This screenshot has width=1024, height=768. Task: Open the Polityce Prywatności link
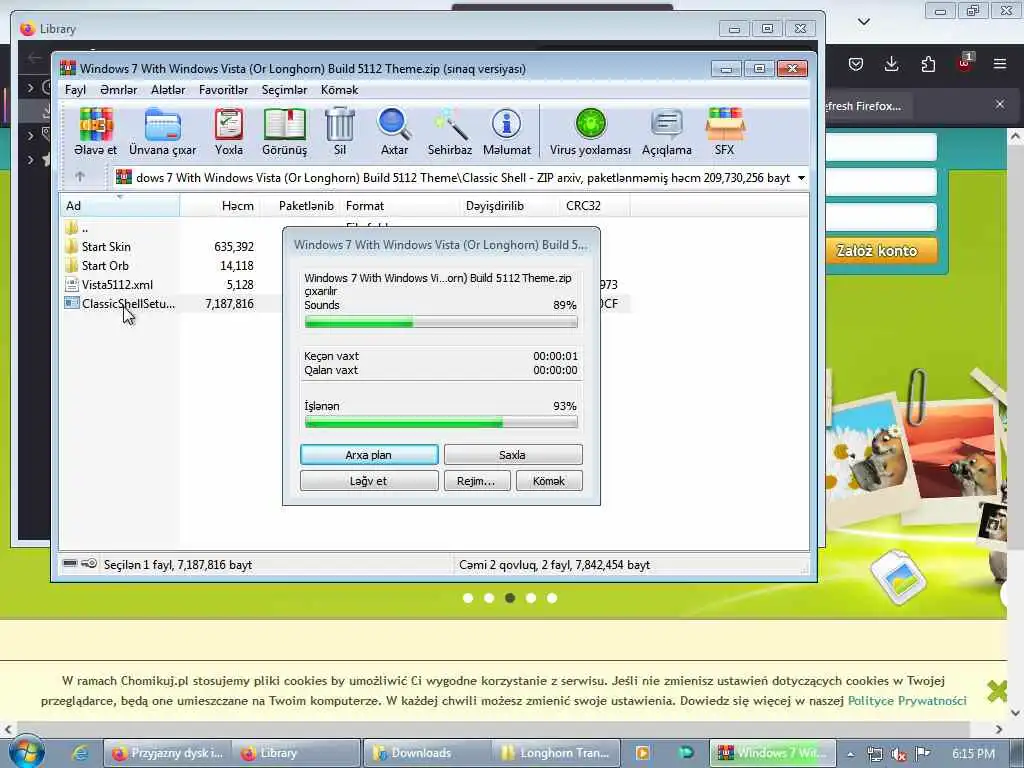(907, 701)
